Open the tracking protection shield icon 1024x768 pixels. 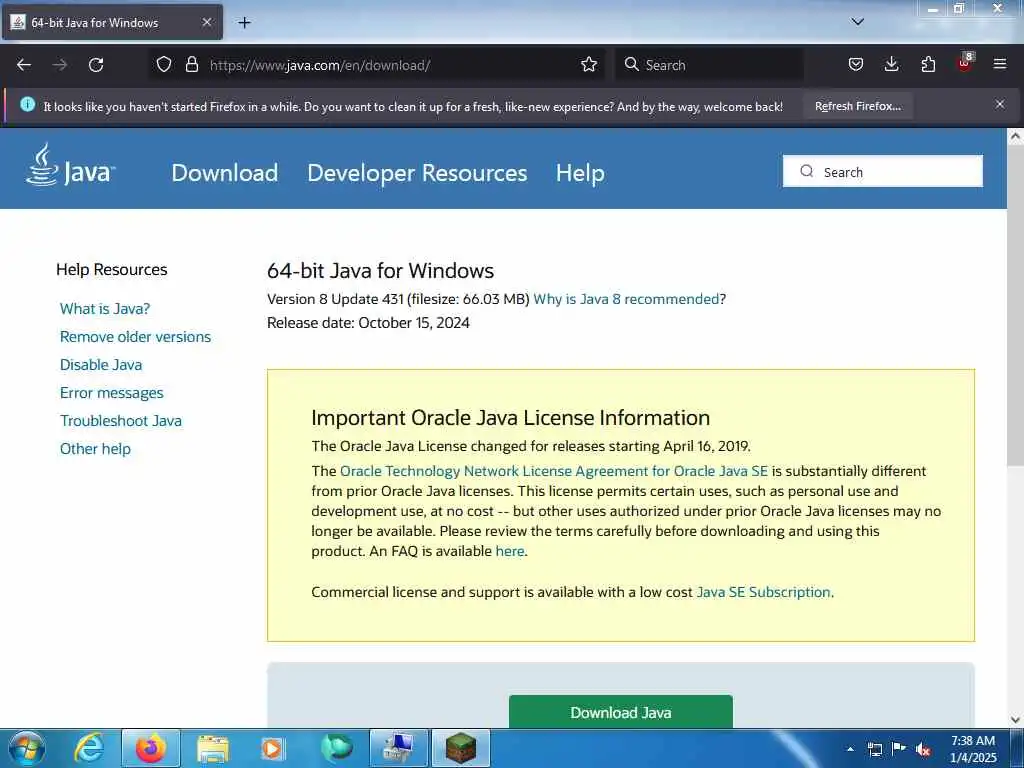point(164,65)
